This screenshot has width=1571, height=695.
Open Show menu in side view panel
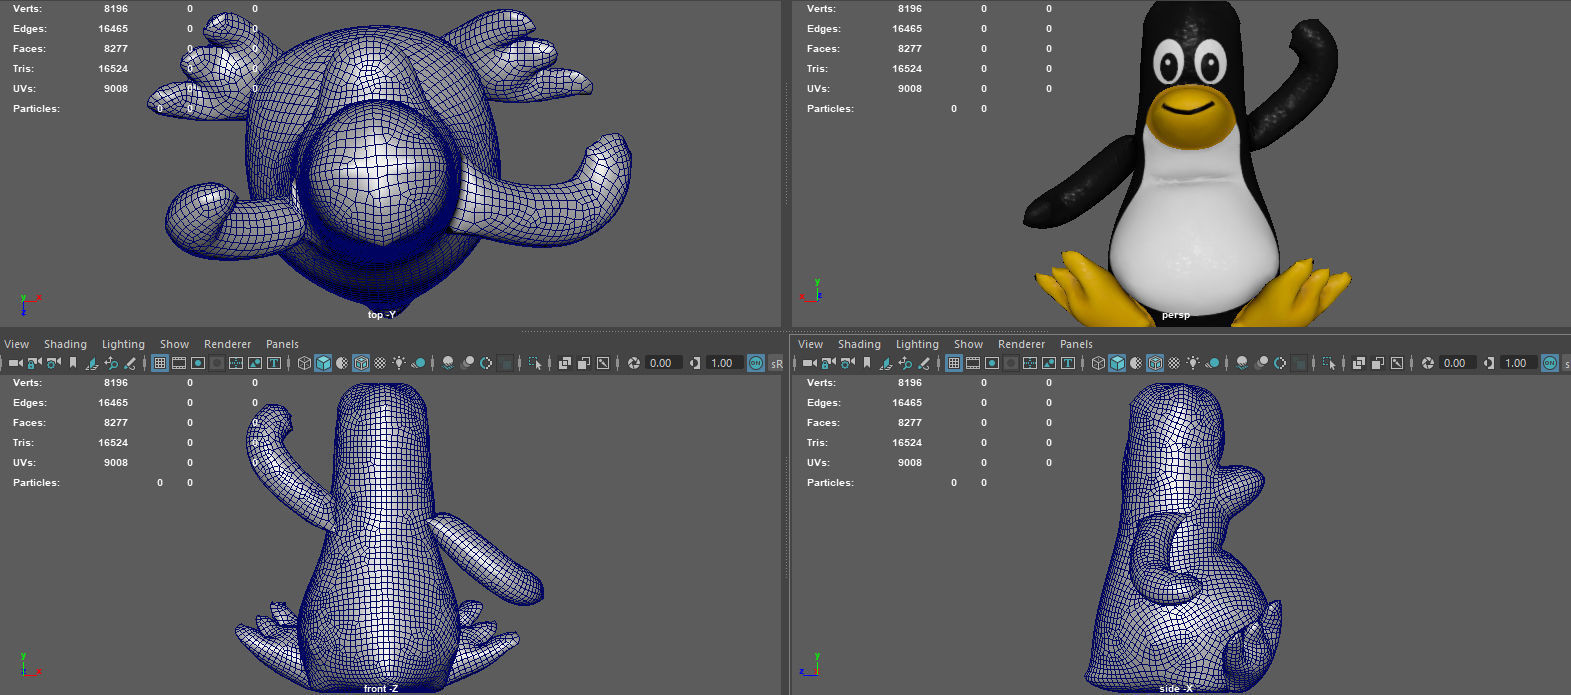coord(968,344)
